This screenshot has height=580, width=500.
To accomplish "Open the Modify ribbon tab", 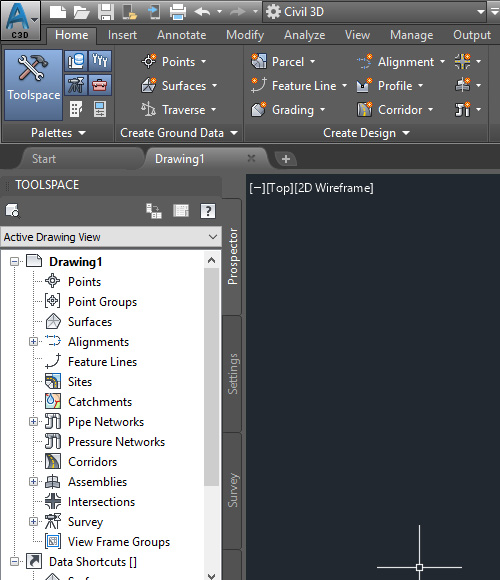I will click(x=245, y=35).
